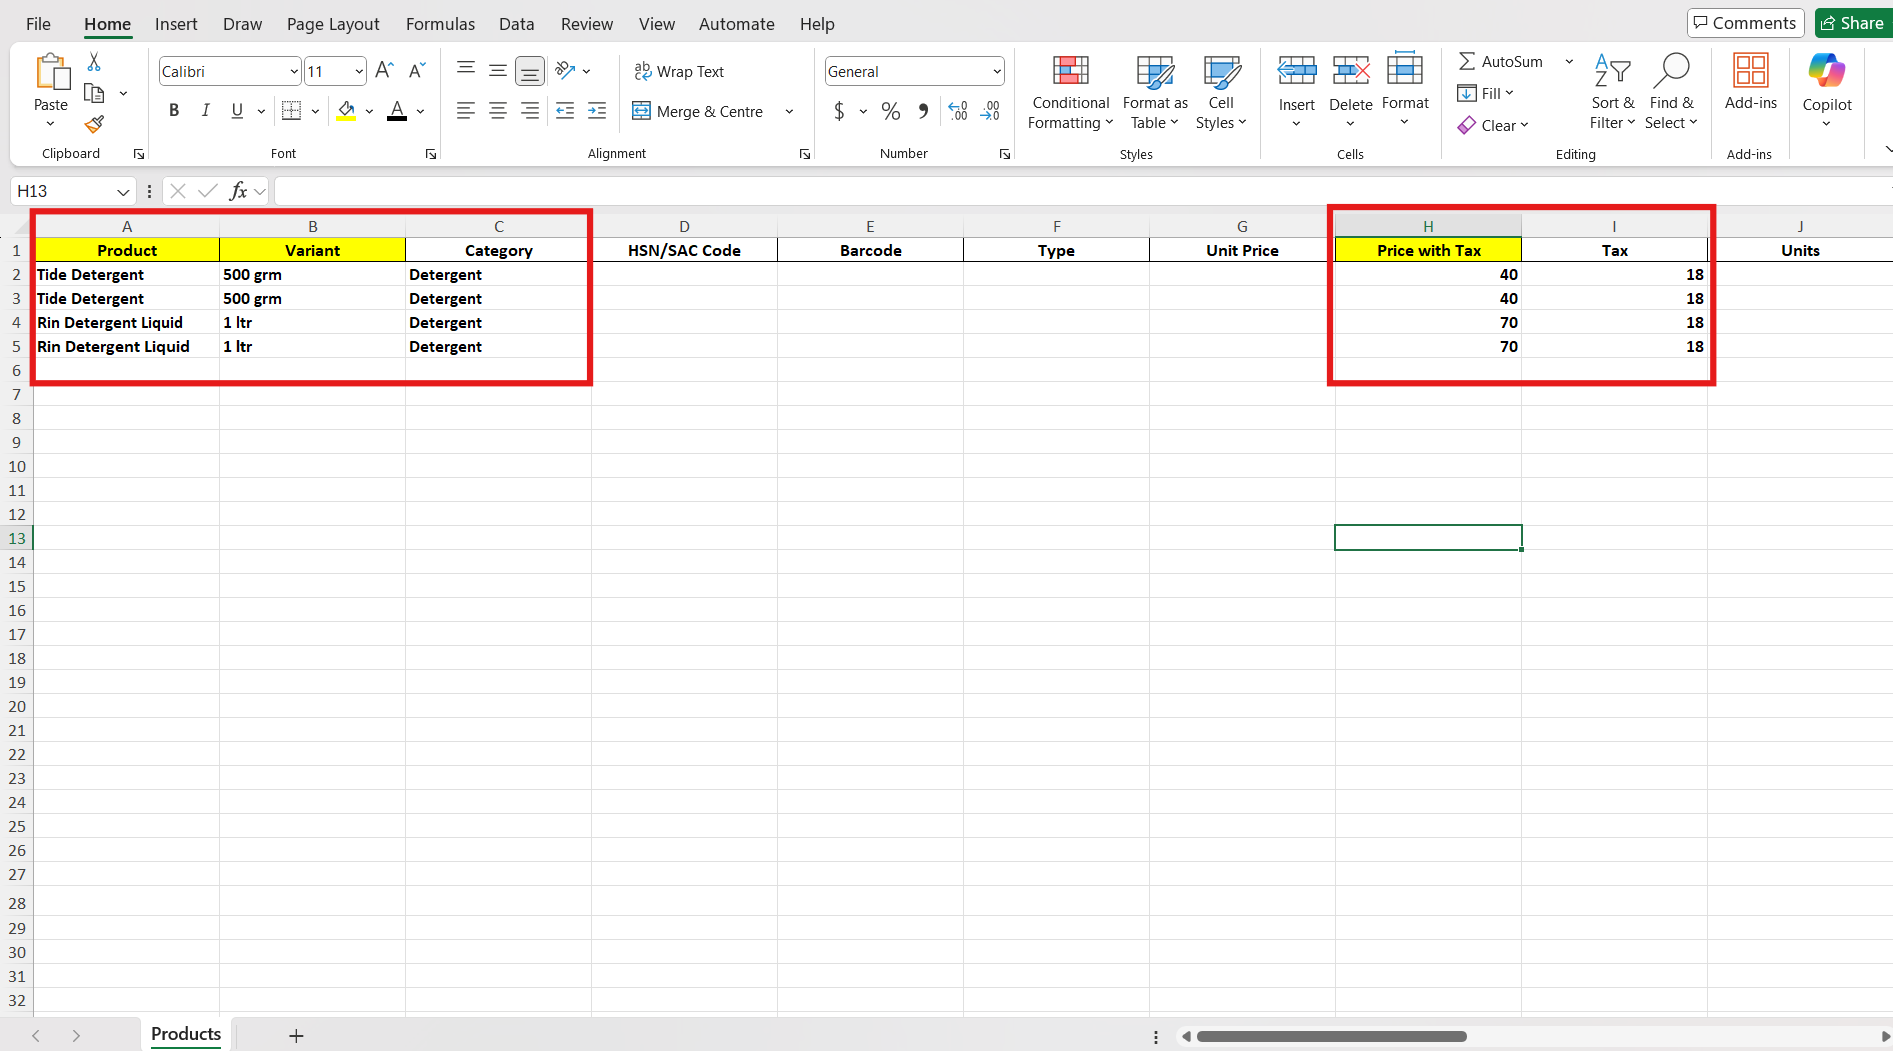Screen dimensions: 1893x1051
Task: Click the Copy icon in Clipboard
Action: (94, 93)
